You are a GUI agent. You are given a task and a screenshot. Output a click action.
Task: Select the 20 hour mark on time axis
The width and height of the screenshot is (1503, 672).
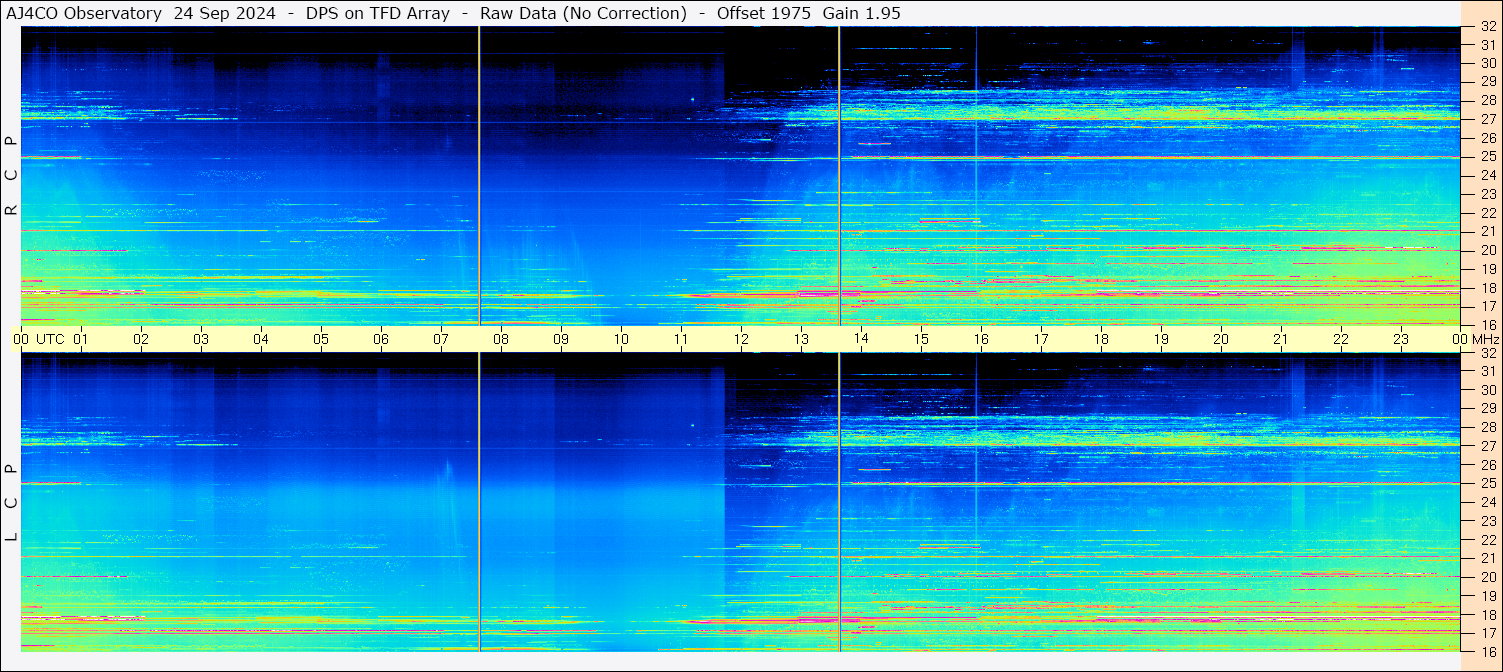pyautogui.click(x=1221, y=339)
